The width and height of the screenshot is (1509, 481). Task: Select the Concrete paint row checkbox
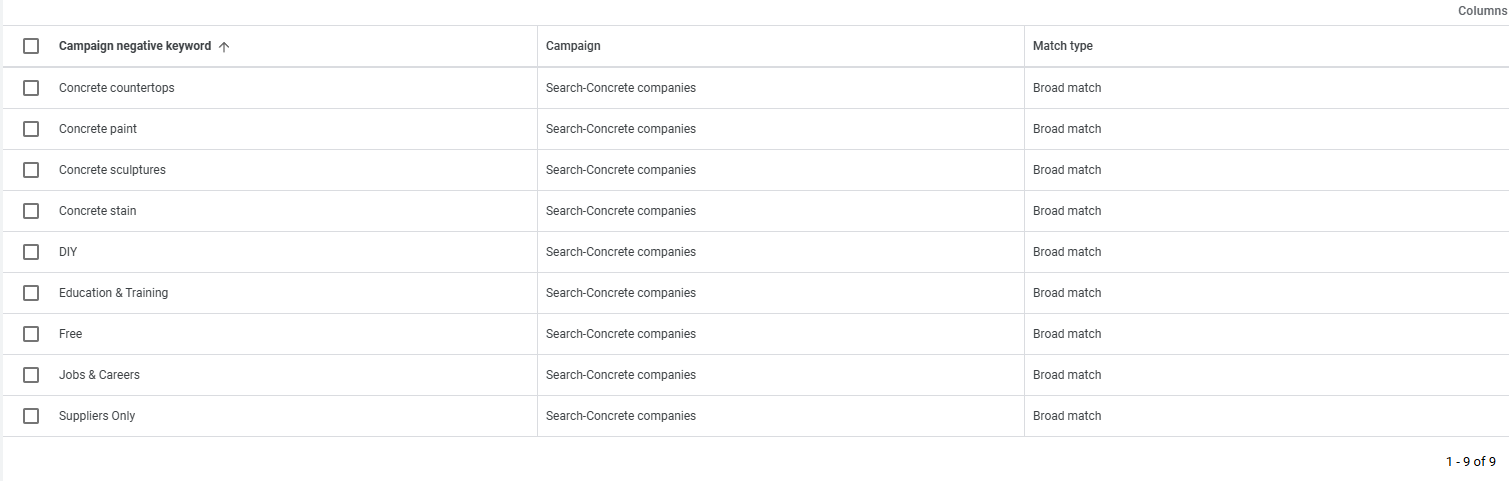click(x=31, y=129)
